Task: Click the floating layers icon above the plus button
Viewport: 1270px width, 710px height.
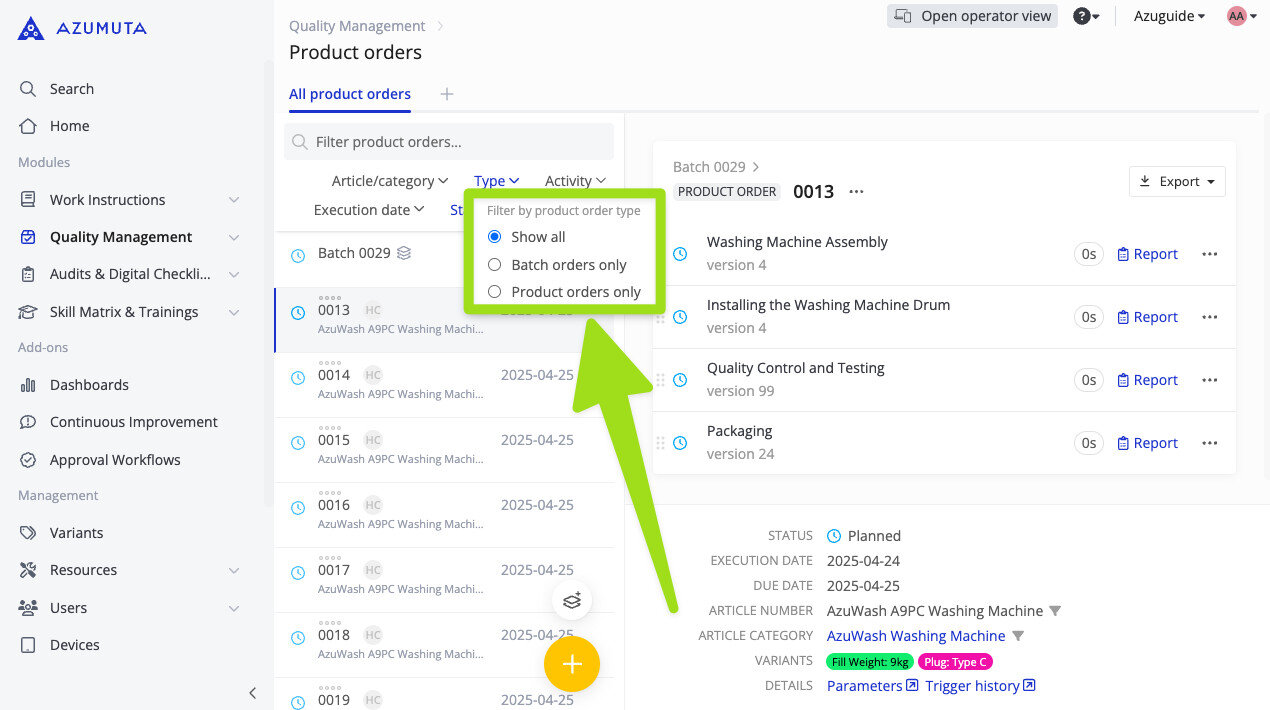Action: 571,600
